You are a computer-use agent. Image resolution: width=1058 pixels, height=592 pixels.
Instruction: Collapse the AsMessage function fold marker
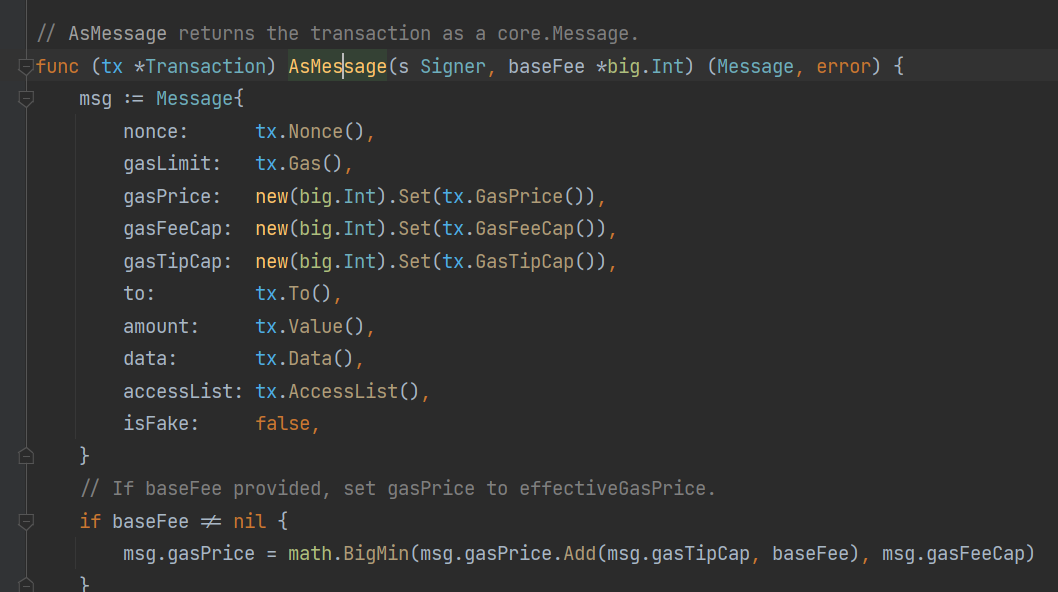tap(26, 67)
